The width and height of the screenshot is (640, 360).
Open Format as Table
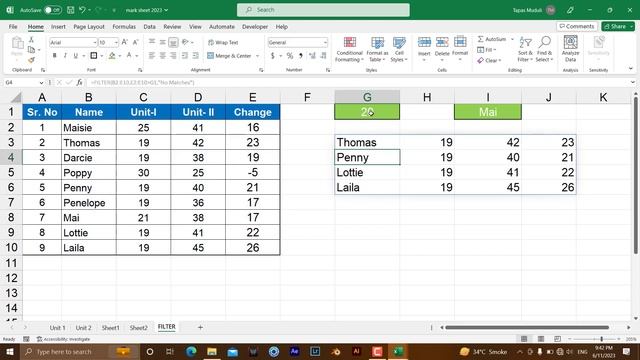[378, 49]
